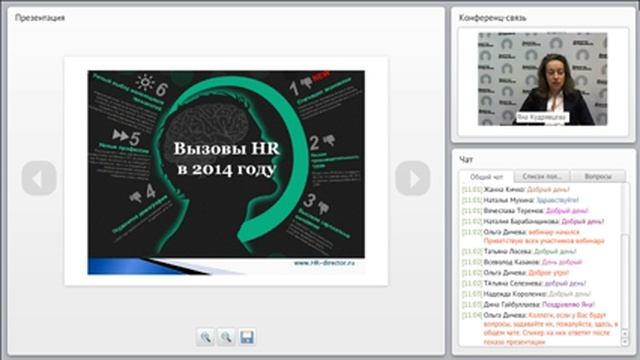Click the Конференц-связь panel title

(492, 18)
